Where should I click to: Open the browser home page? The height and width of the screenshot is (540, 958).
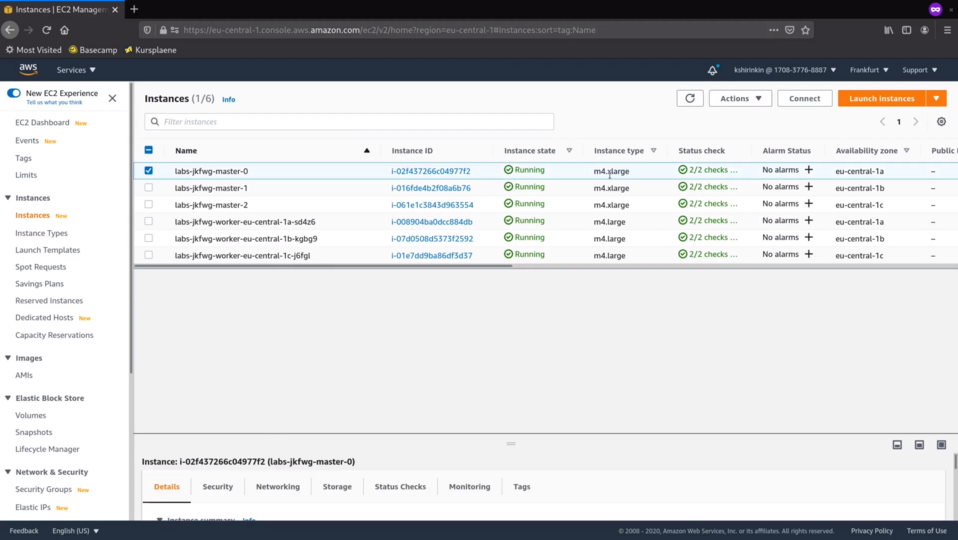(64, 30)
